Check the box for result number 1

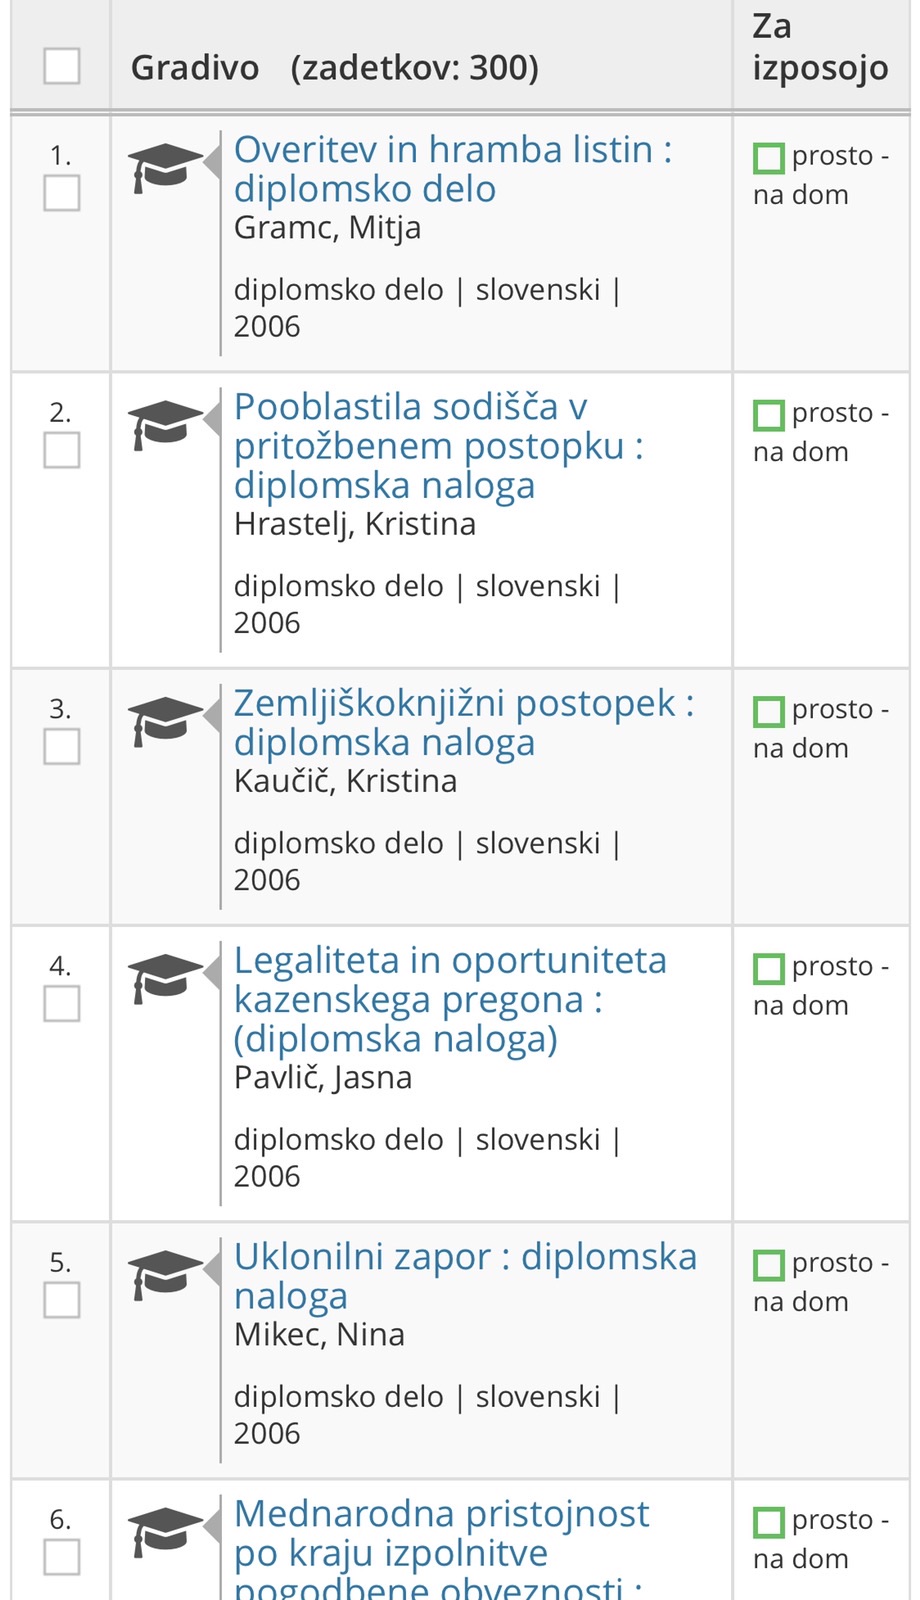coord(62,193)
